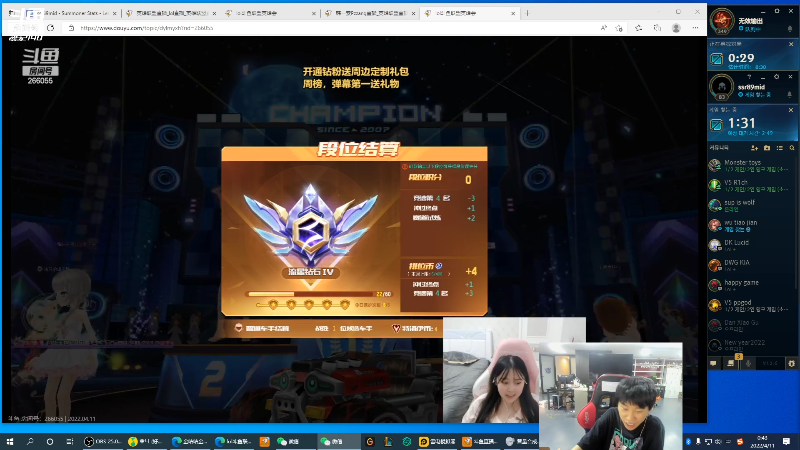Select friend V5 pgod
The width and height of the screenshot is (800, 450).
pos(752,305)
